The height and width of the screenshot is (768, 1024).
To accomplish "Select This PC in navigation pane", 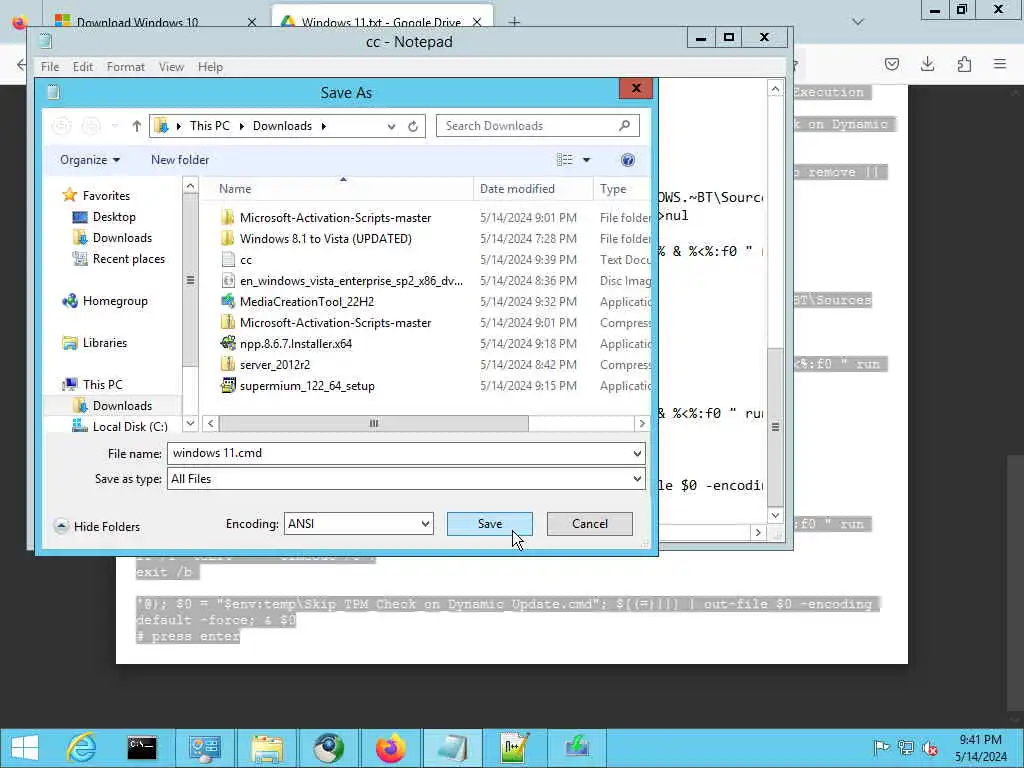I will coord(102,385).
